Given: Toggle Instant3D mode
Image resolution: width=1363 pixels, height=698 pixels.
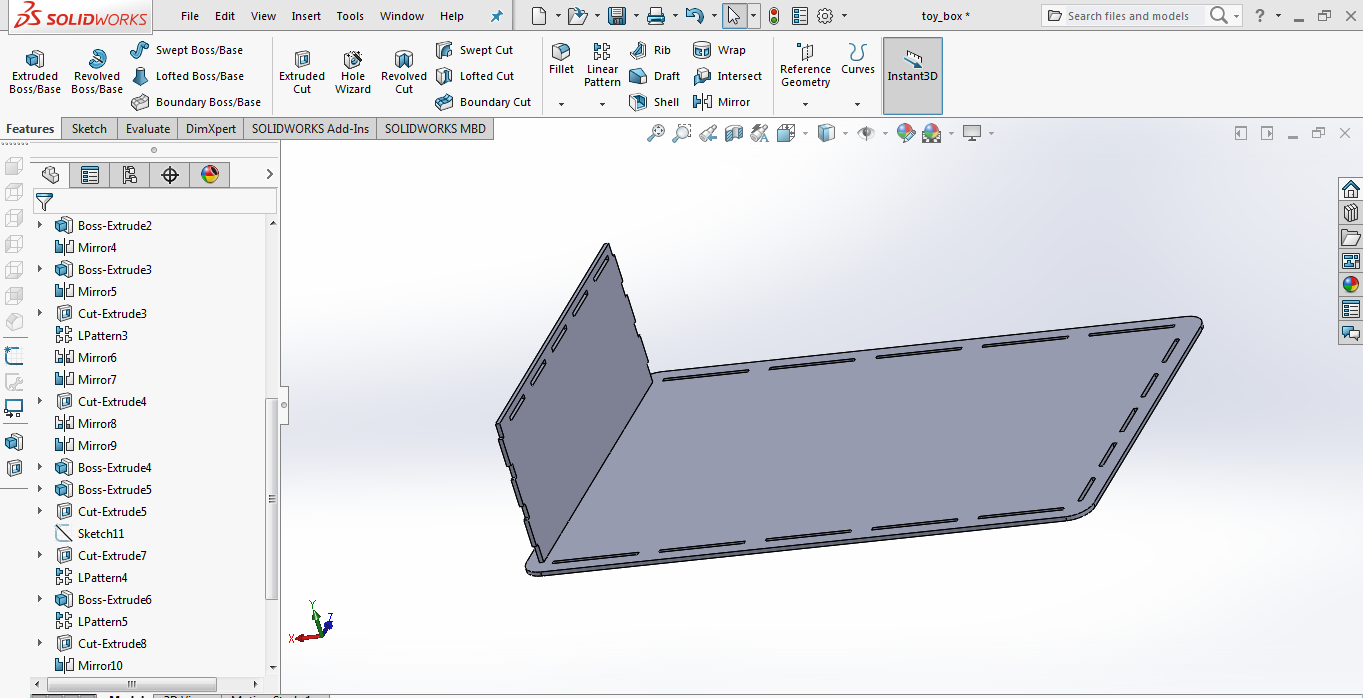Looking at the screenshot, I should pyautogui.click(x=913, y=76).
